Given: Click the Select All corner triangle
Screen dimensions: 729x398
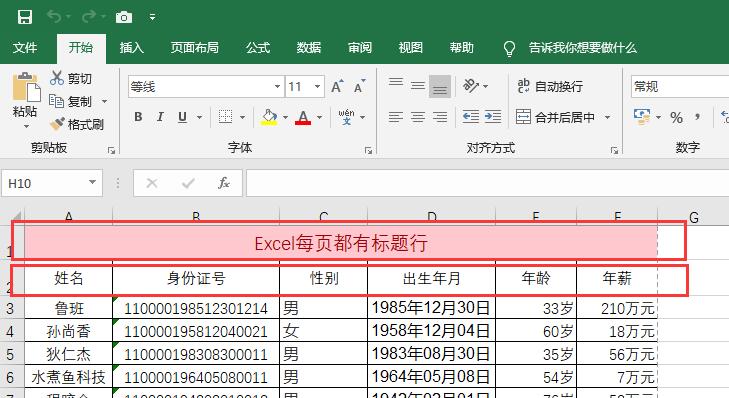Looking at the screenshot, I should click(x=16, y=216).
